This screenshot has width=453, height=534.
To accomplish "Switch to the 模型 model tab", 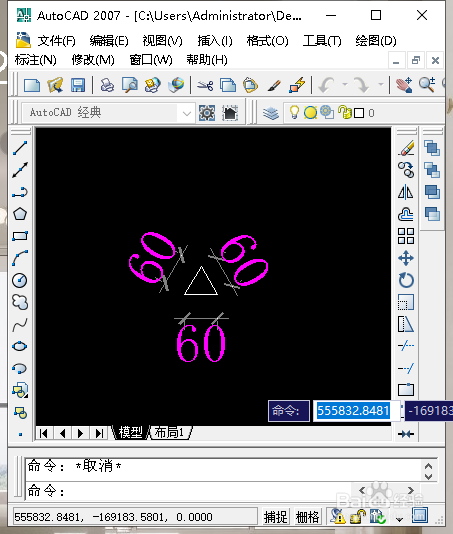I will 130,433.
